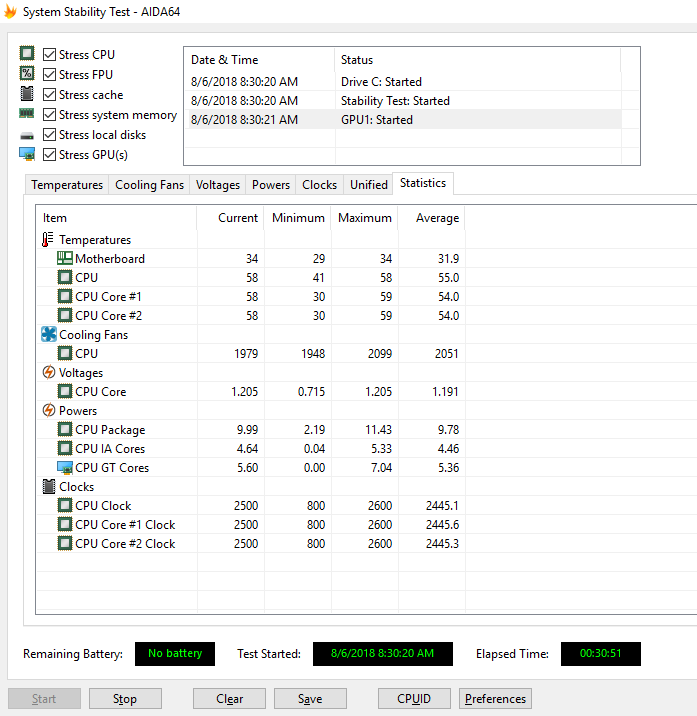
Task: Click the Voltages lightning icon
Action: (48, 372)
